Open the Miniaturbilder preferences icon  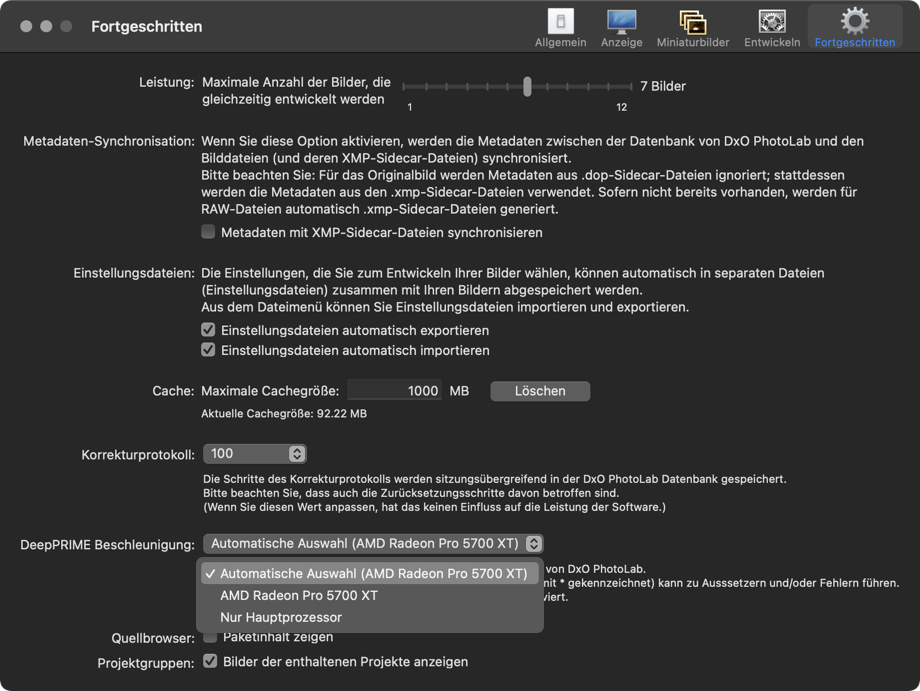(693, 22)
